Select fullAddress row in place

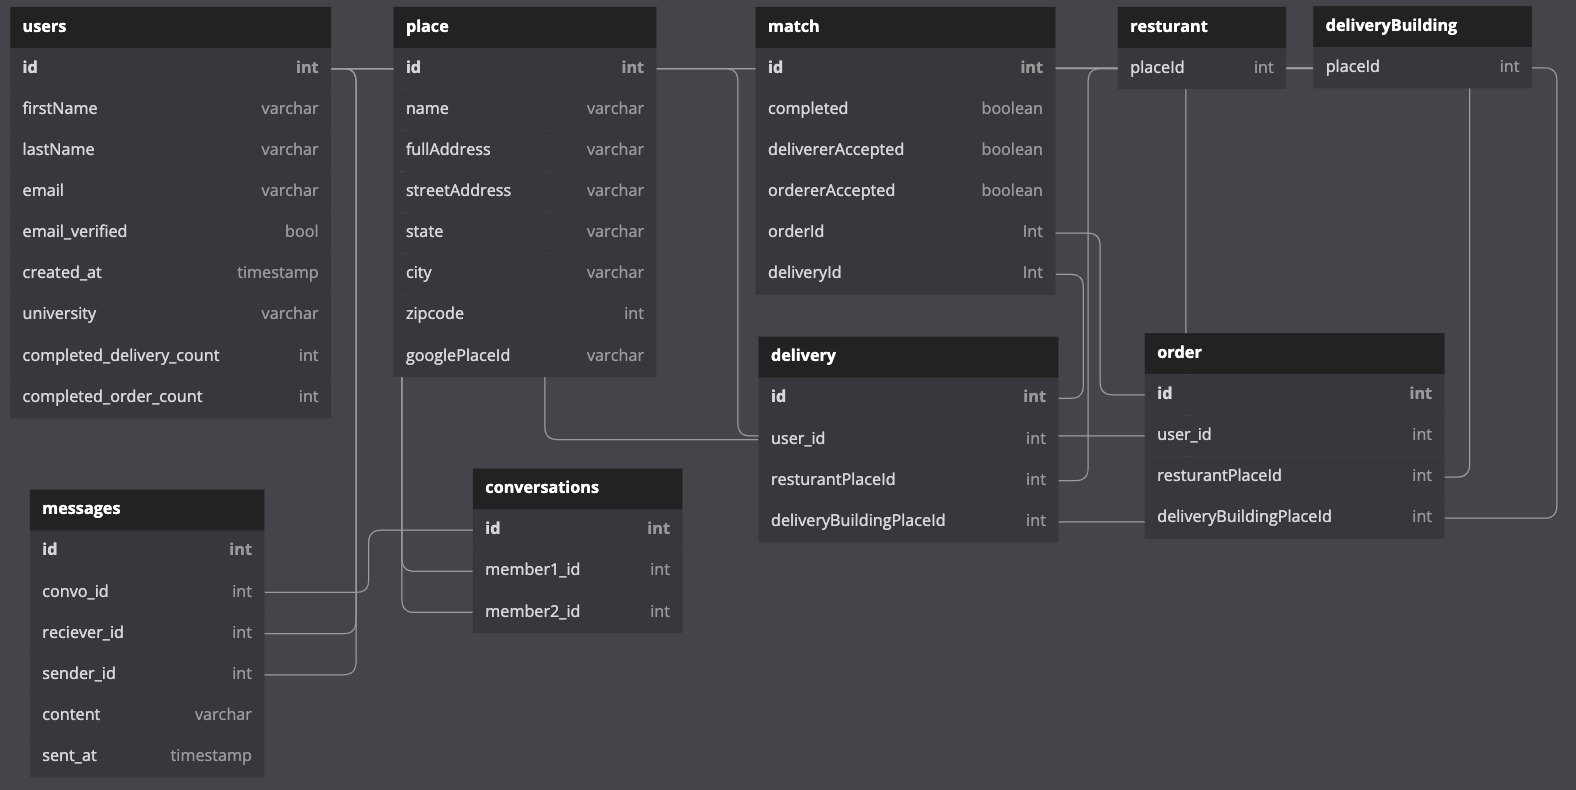[525, 149]
